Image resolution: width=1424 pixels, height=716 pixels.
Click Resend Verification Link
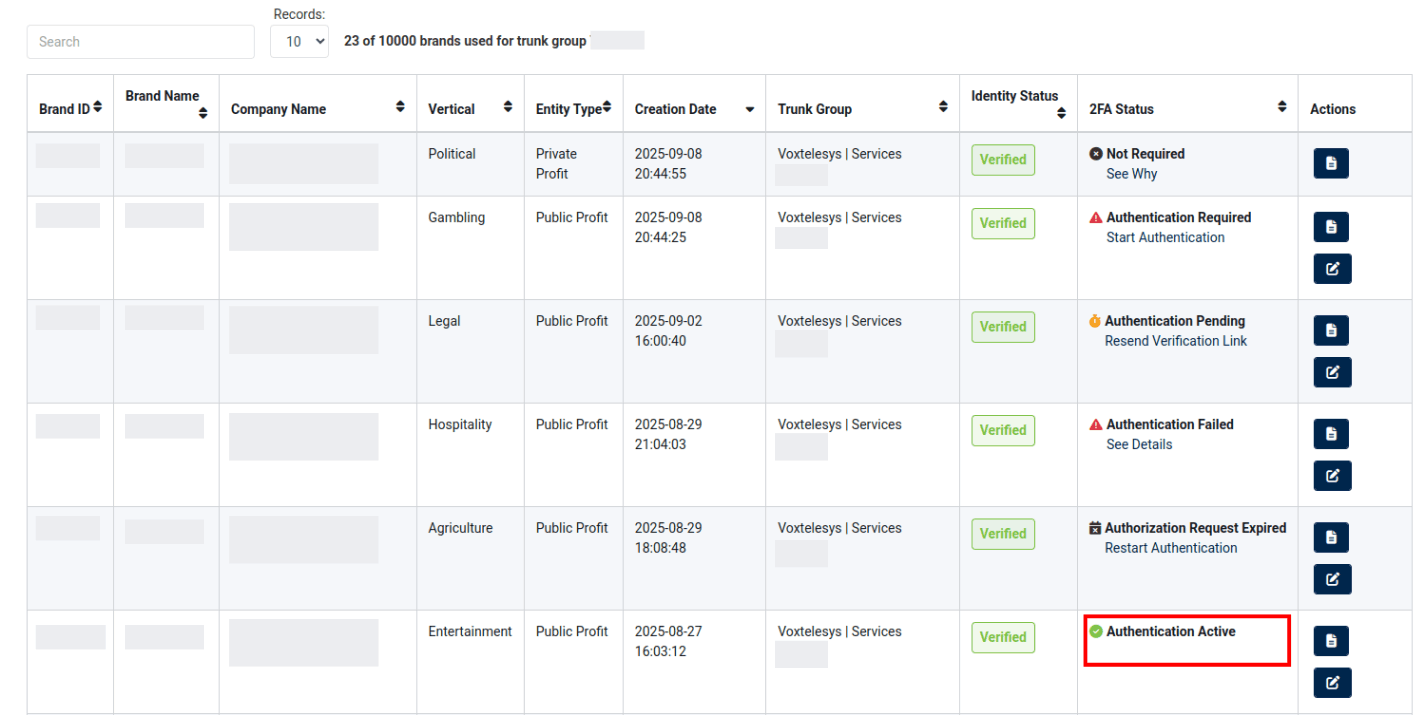1175,341
